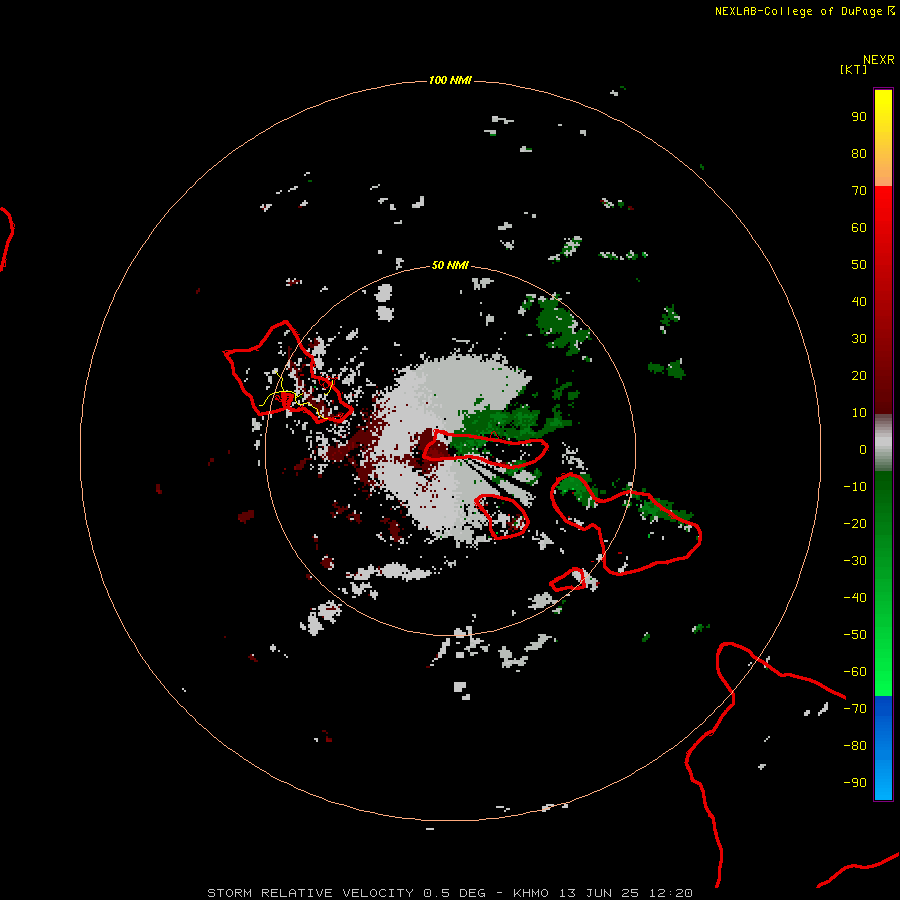Select the -10 knot scale value
900x900 pixels.
tap(855, 487)
